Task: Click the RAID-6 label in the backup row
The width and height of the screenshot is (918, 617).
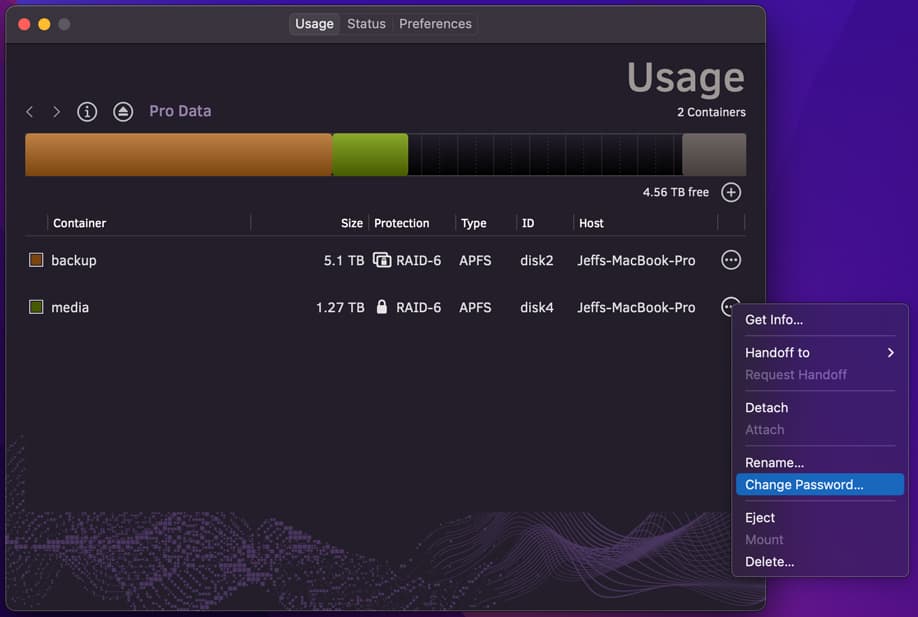Action: point(419,260)
